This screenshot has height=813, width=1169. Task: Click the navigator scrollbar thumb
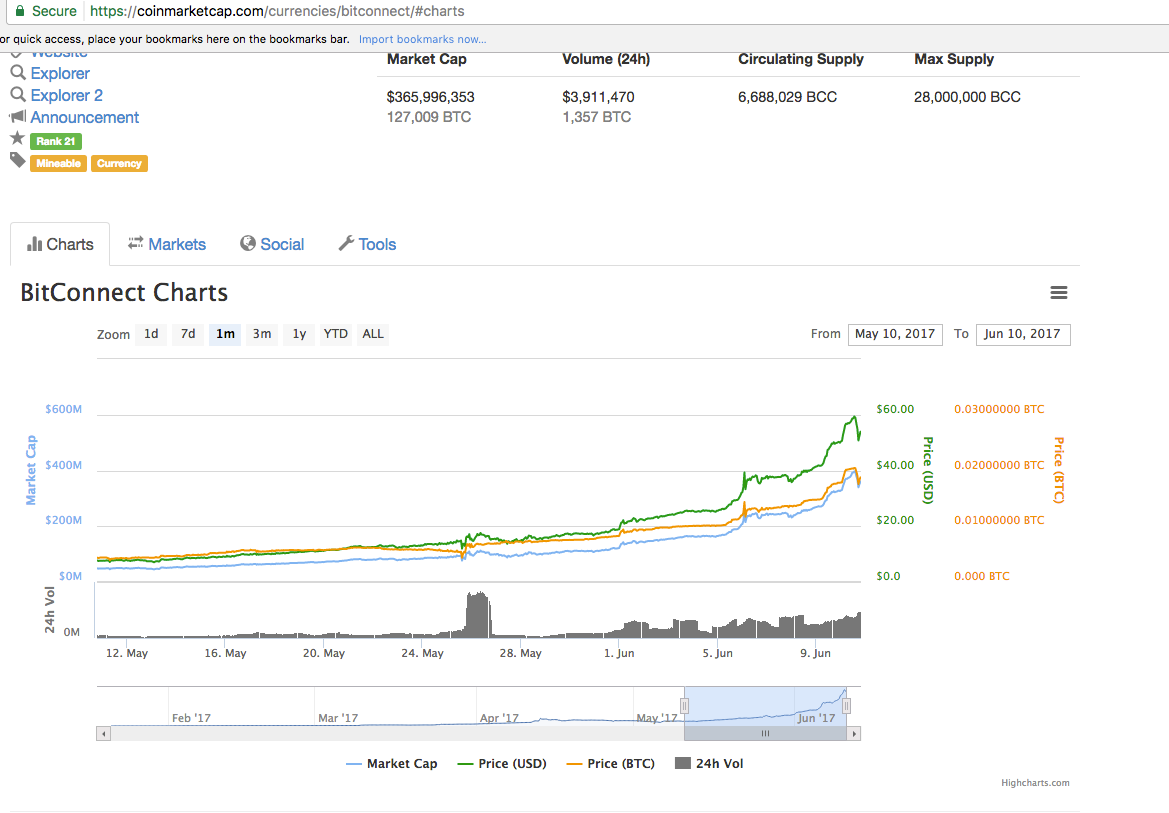[765, 734]
